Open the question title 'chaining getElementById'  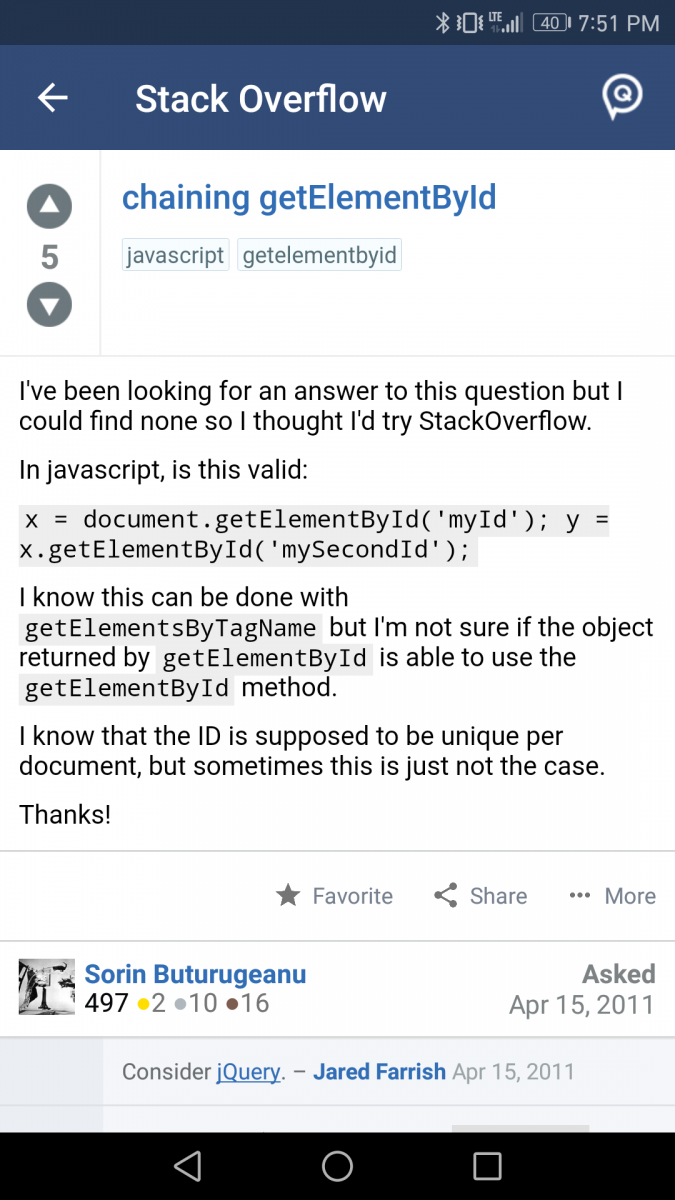309,198
